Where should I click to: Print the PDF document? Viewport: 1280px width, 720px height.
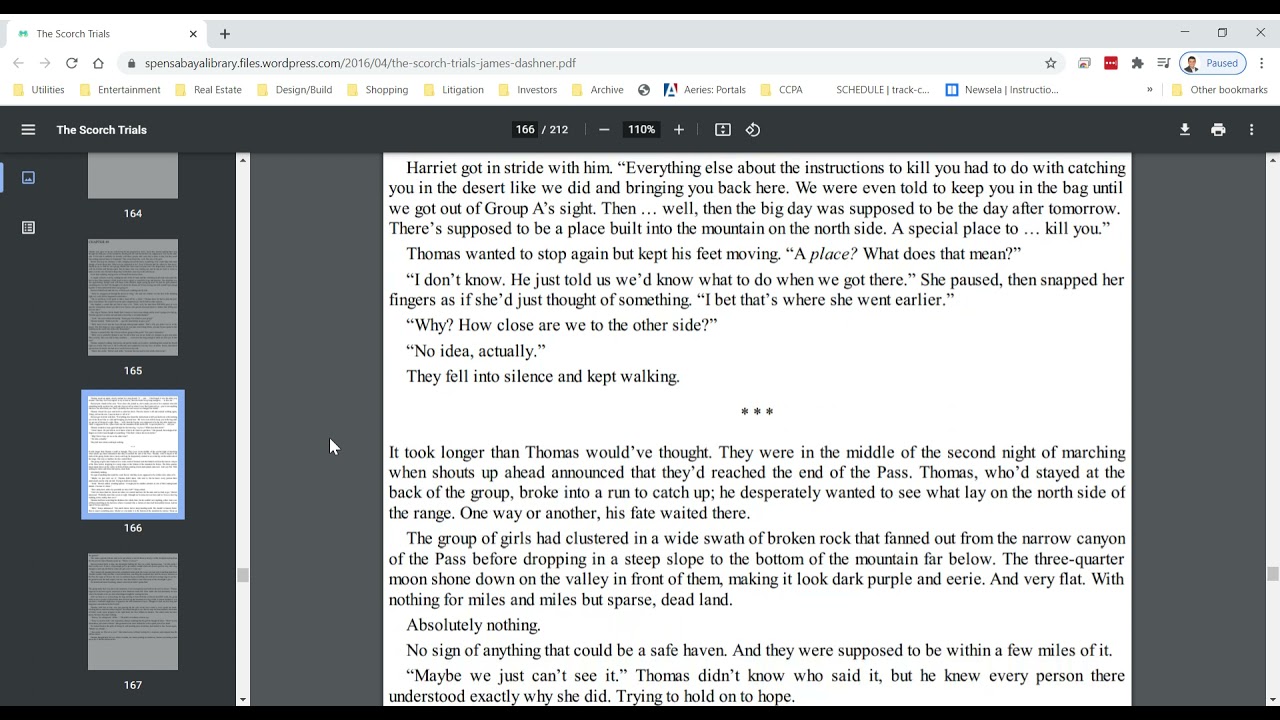(1218, 130)
